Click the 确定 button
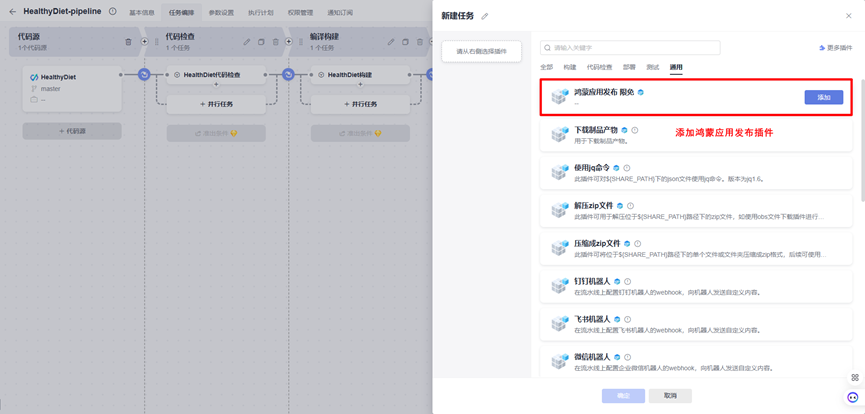 (x=623, y=396)
